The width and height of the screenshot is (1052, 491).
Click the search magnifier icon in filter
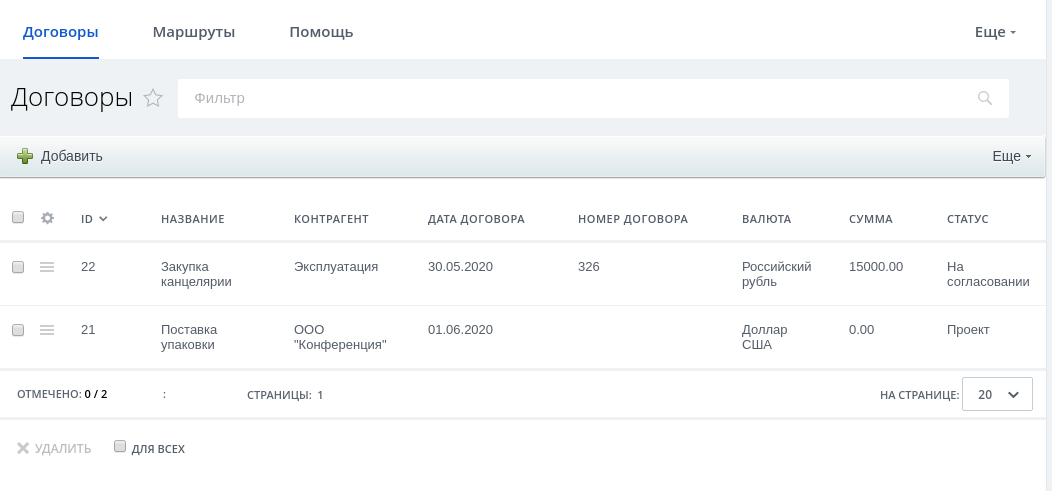tap(985, 98)
